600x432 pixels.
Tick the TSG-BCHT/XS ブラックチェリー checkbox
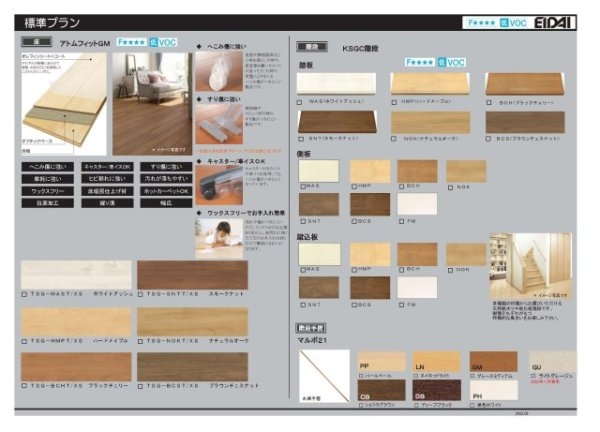coord(24,386)
